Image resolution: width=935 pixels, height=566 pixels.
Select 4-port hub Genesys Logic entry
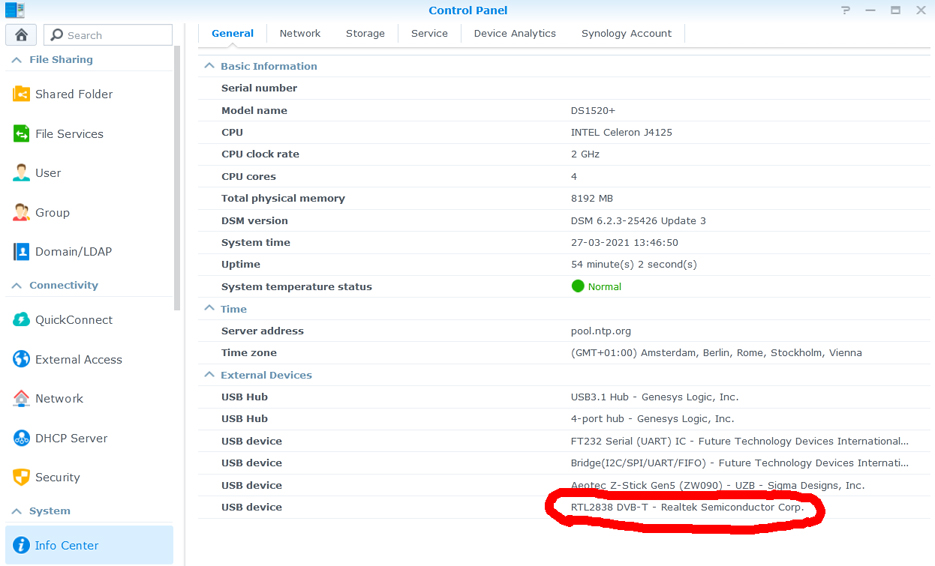[x=652, y=419]
